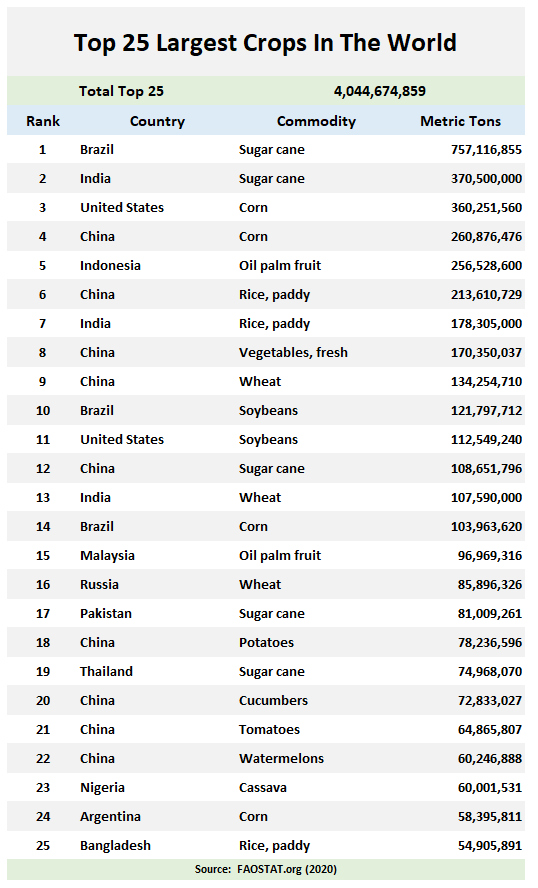Screen dimensions: 538x888
Task: Click the value 757,116,855
Action: coord(486,150)
